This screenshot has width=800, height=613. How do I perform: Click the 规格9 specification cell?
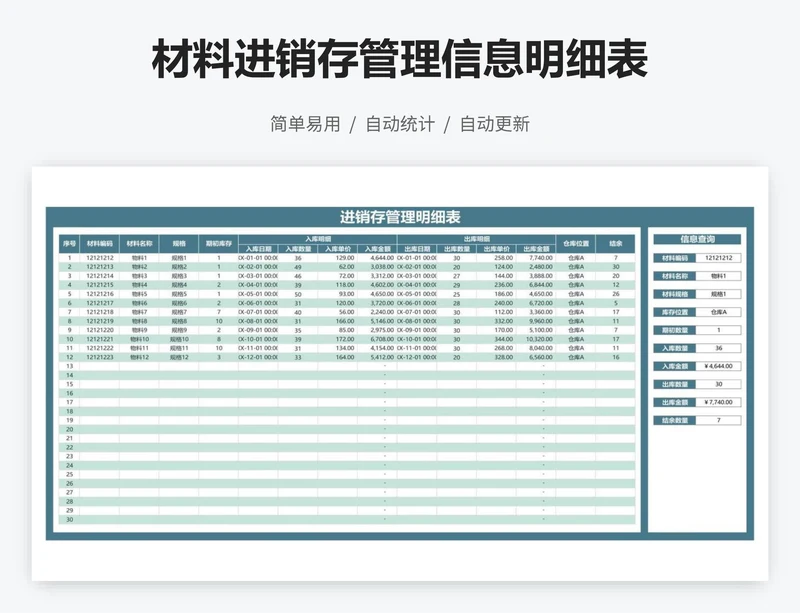coord(179,330)
